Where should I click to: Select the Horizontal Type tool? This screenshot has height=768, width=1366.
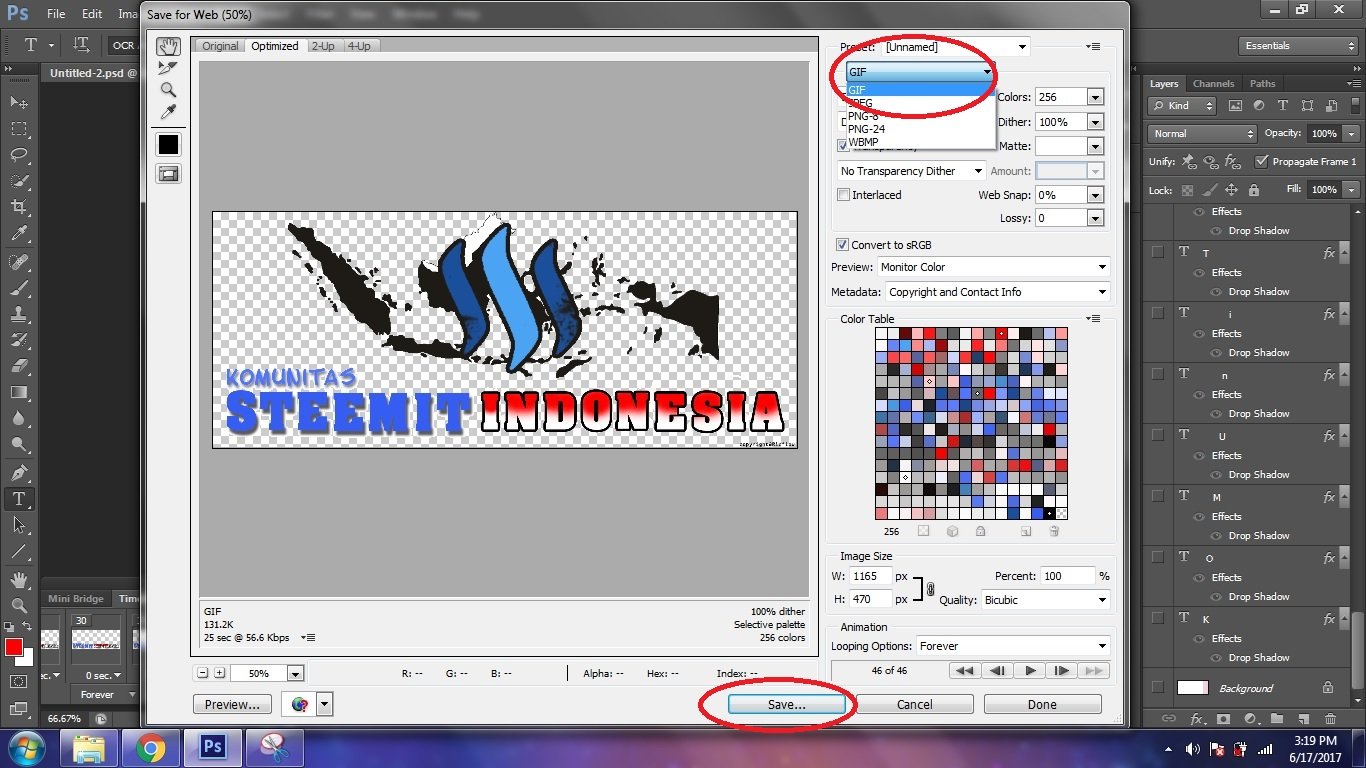click(x=19, y=498)
